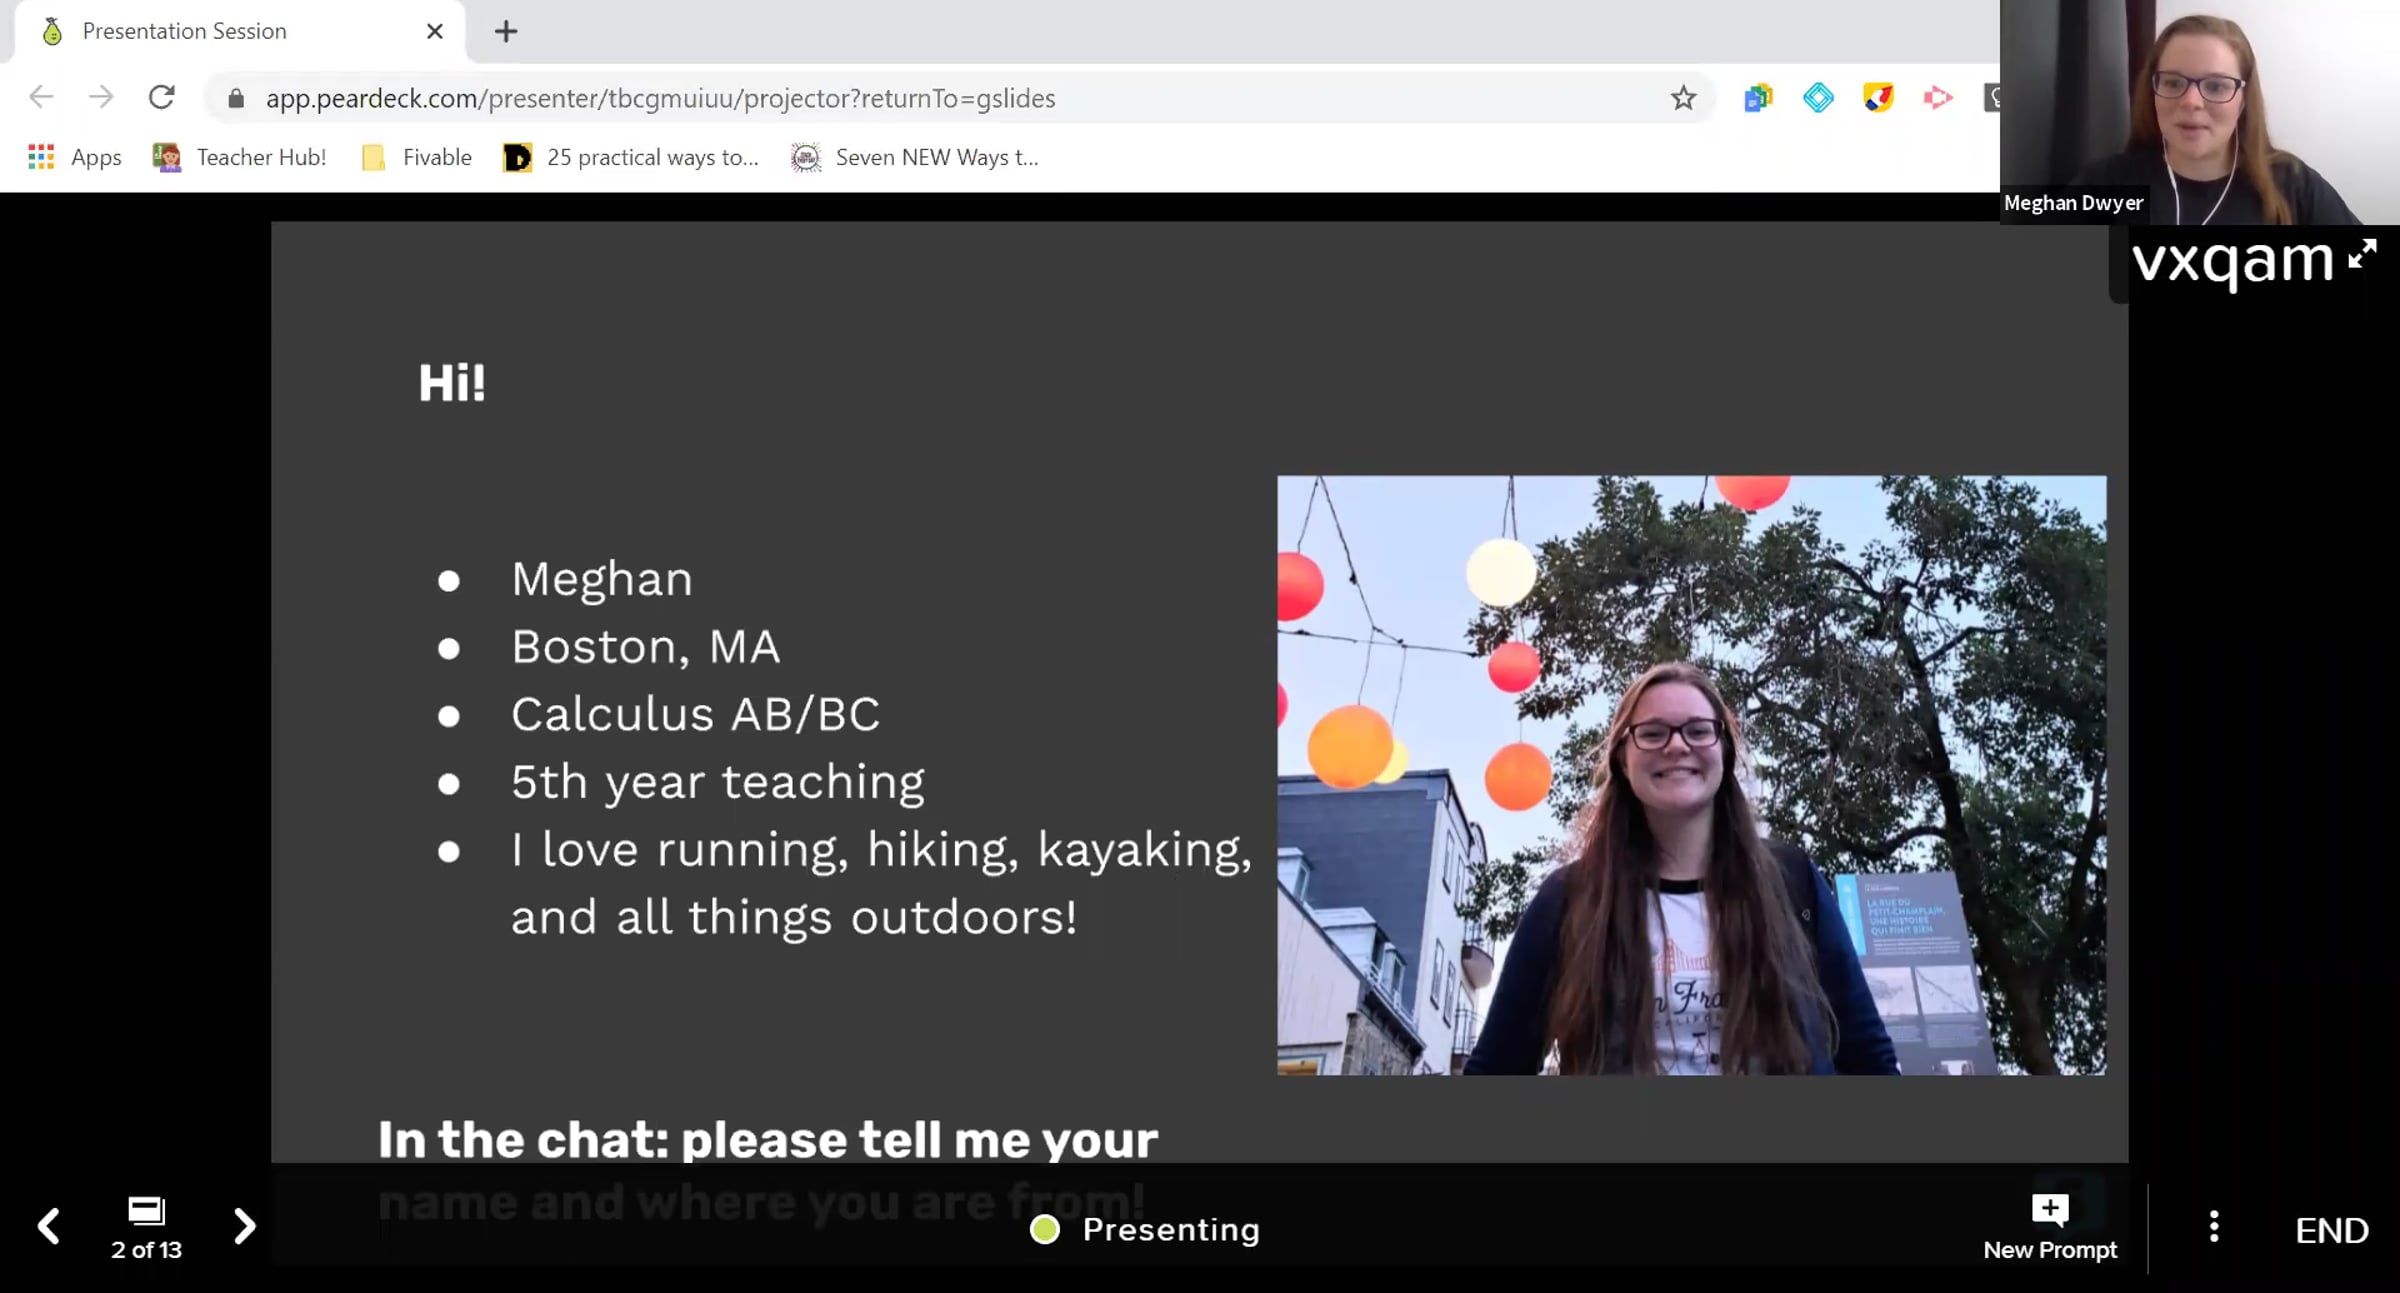Click the browser forward arrow
Screen dimensions: 2400x1293
pyautogui.click(x=101, y=98)
